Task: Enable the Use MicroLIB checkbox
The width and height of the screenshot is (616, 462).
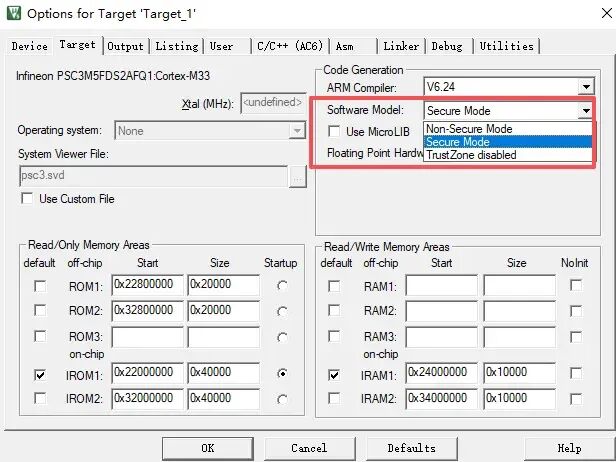Action: (334, 131)
